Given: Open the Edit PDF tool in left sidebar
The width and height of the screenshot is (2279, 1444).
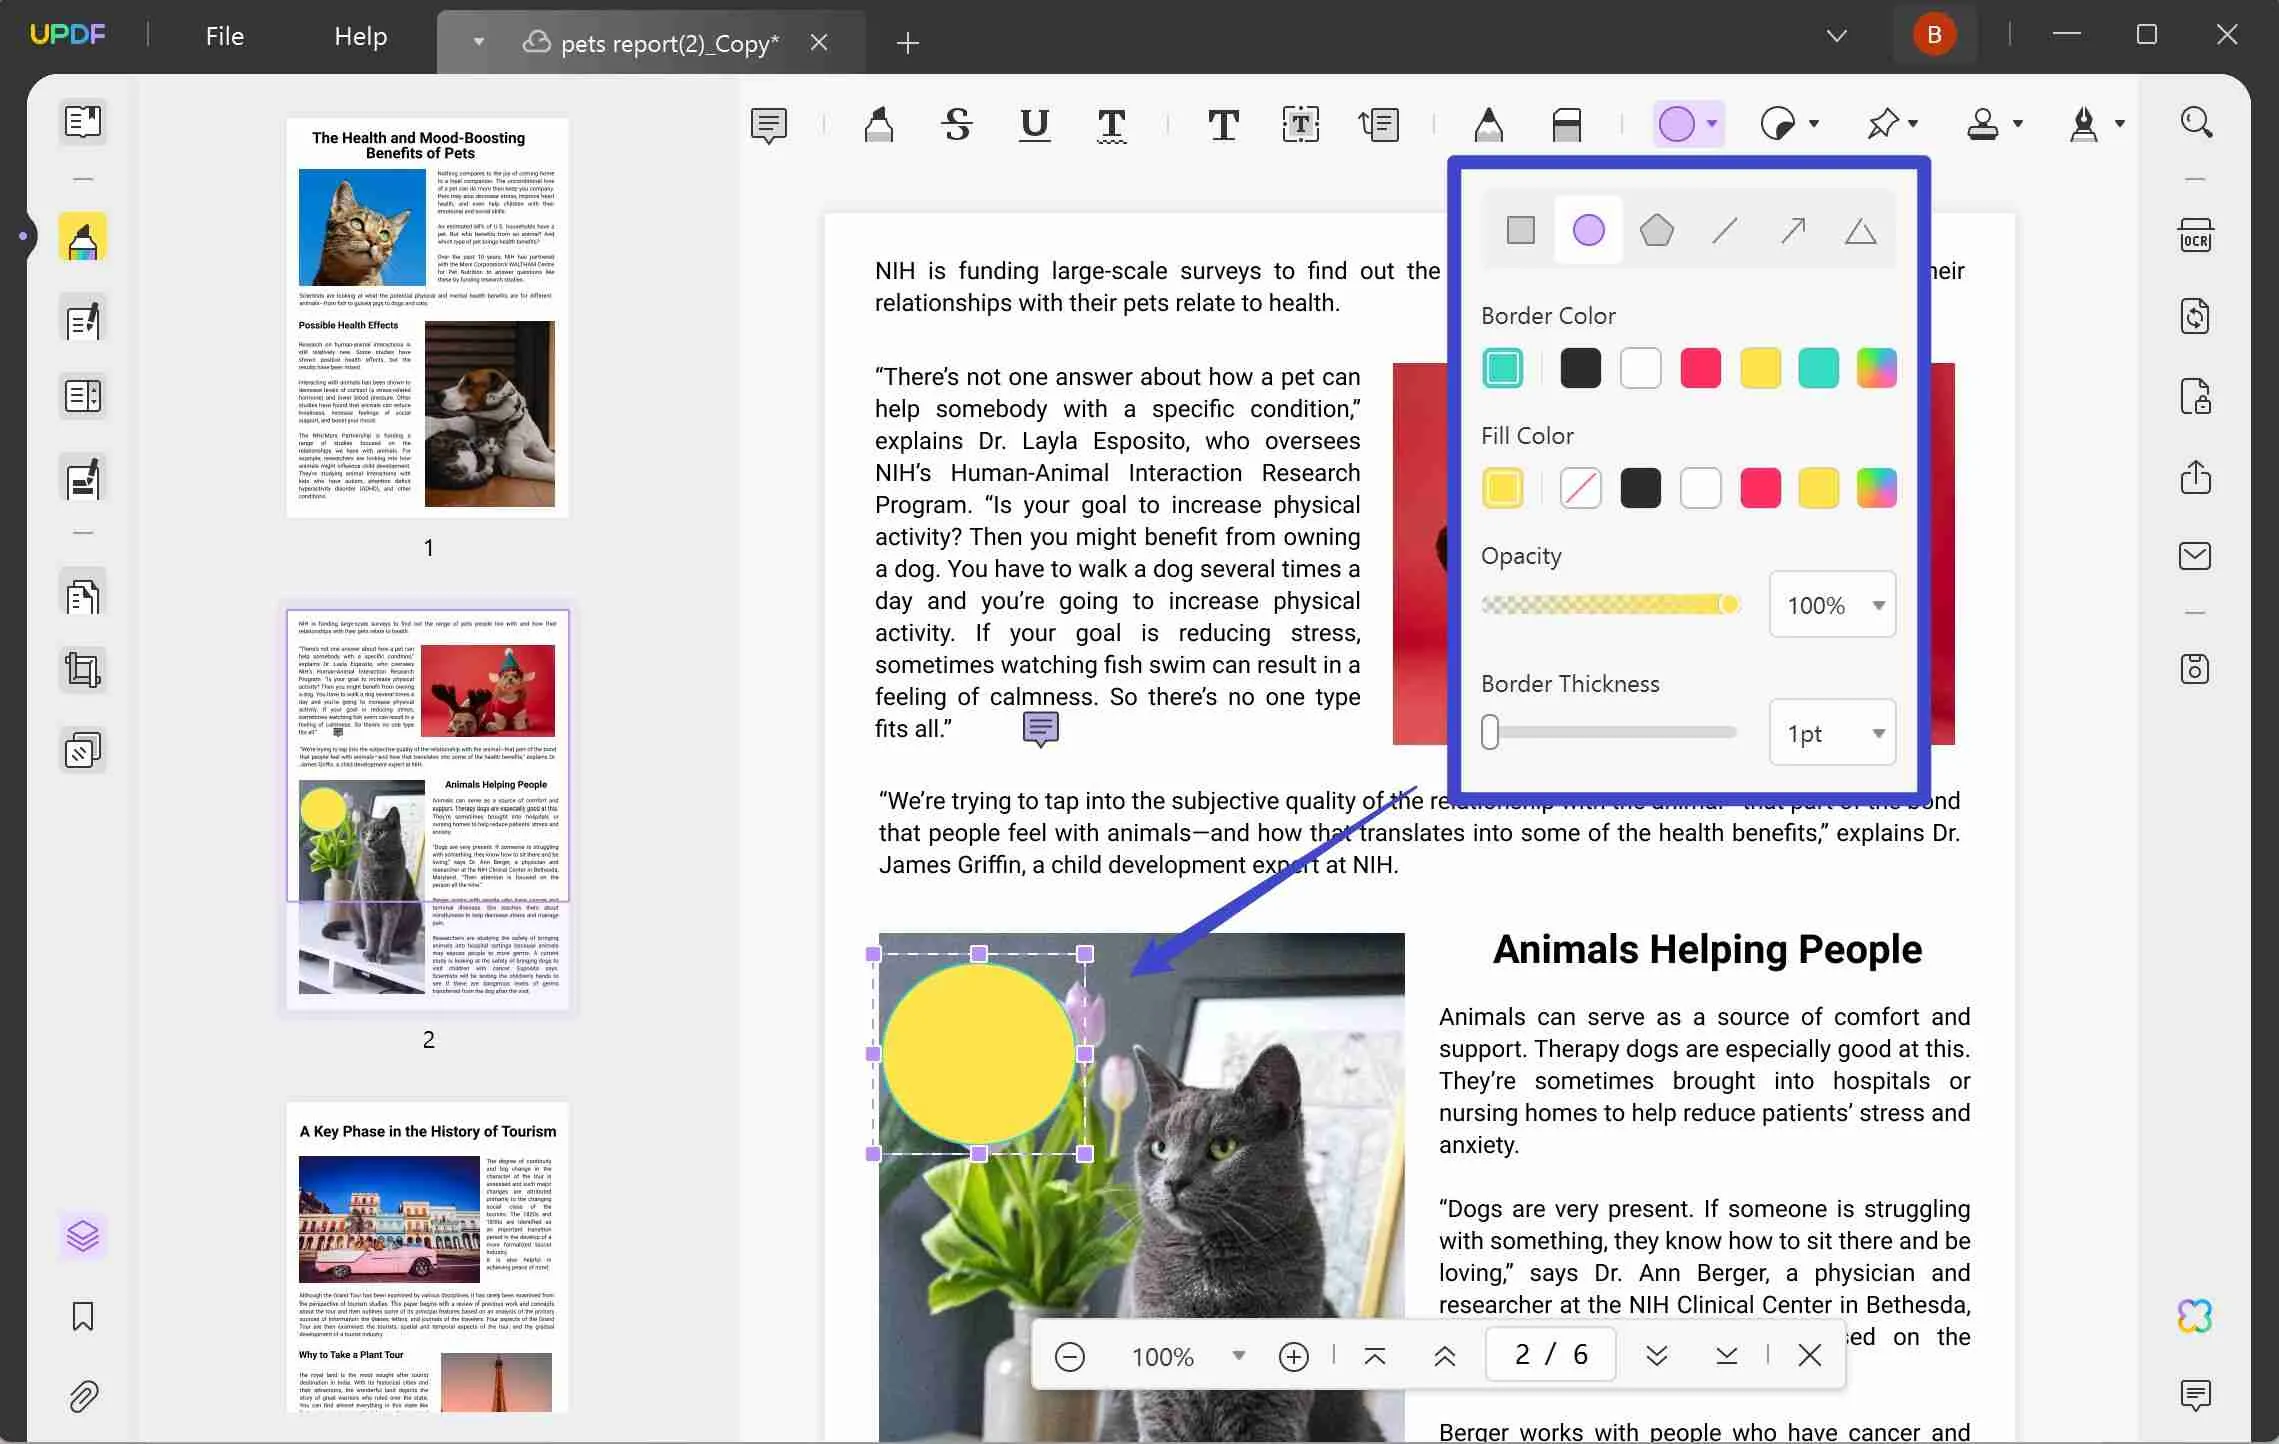Looking at the screenshot, I should click(x=83, y=320).
